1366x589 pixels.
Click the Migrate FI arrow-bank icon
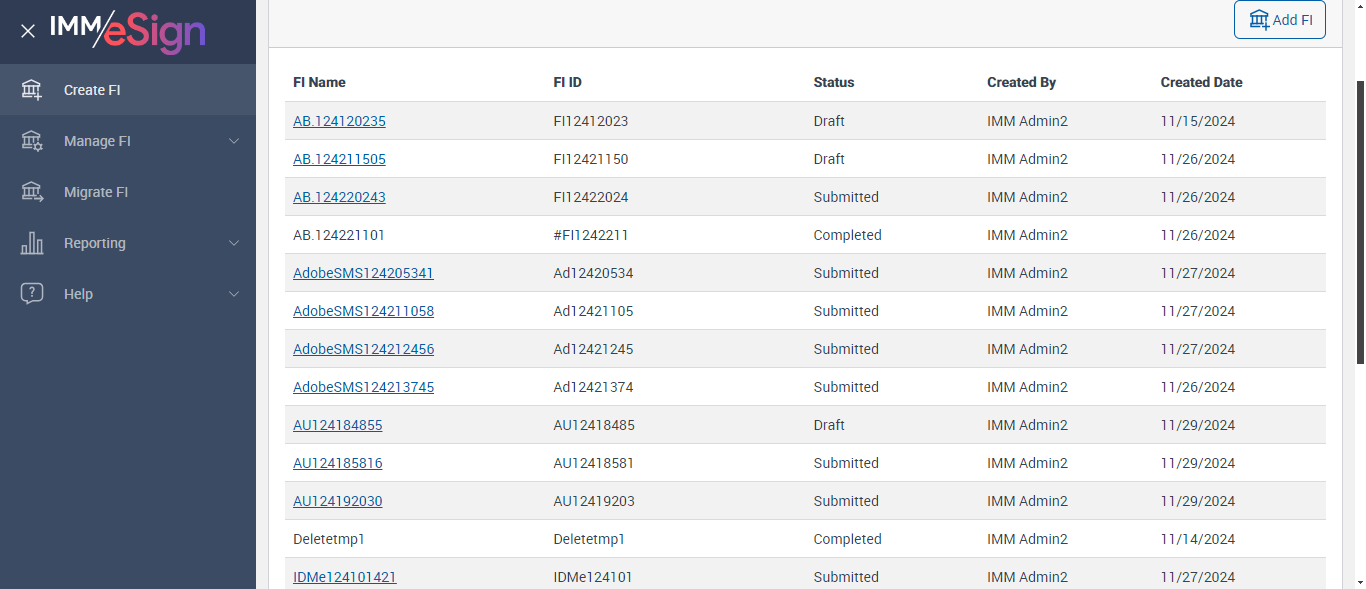tap(32, 192)
